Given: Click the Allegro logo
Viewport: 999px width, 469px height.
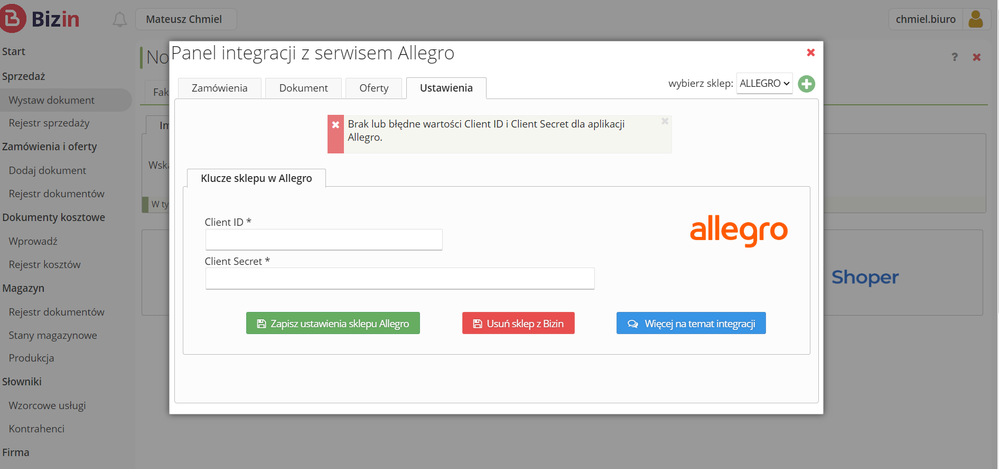Looking at the screenshot, I should click(x=738, y=231).
